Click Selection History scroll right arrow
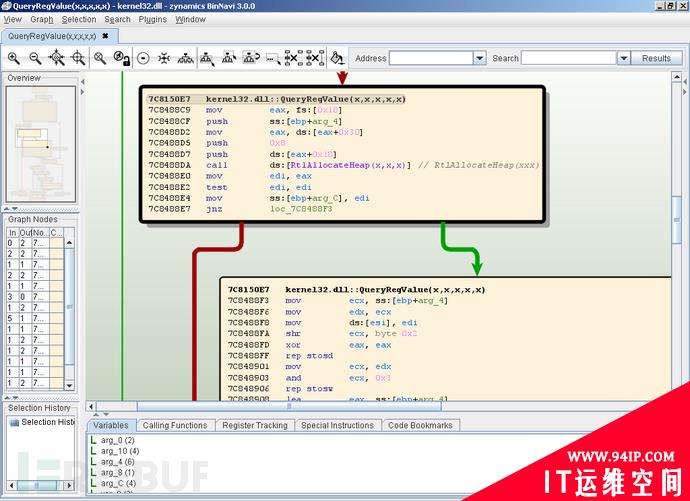This screenshot has width=690, height=501. pyautogui.click(x=69, y=486)
